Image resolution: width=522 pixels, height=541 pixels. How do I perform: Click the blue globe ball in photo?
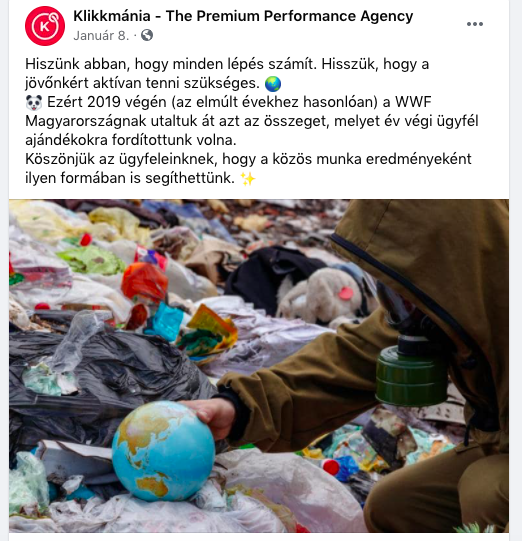tap(164, 451)
